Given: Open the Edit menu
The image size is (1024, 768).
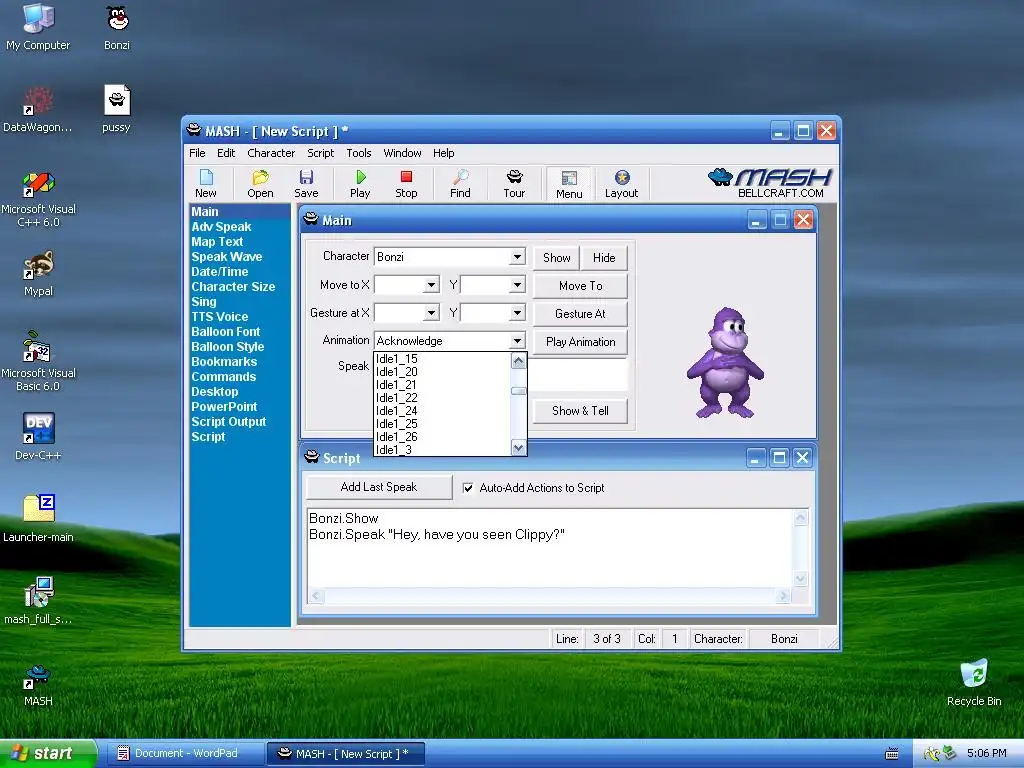Looking at the screenshot, I should pyautogui.click(x=226, y=153).
